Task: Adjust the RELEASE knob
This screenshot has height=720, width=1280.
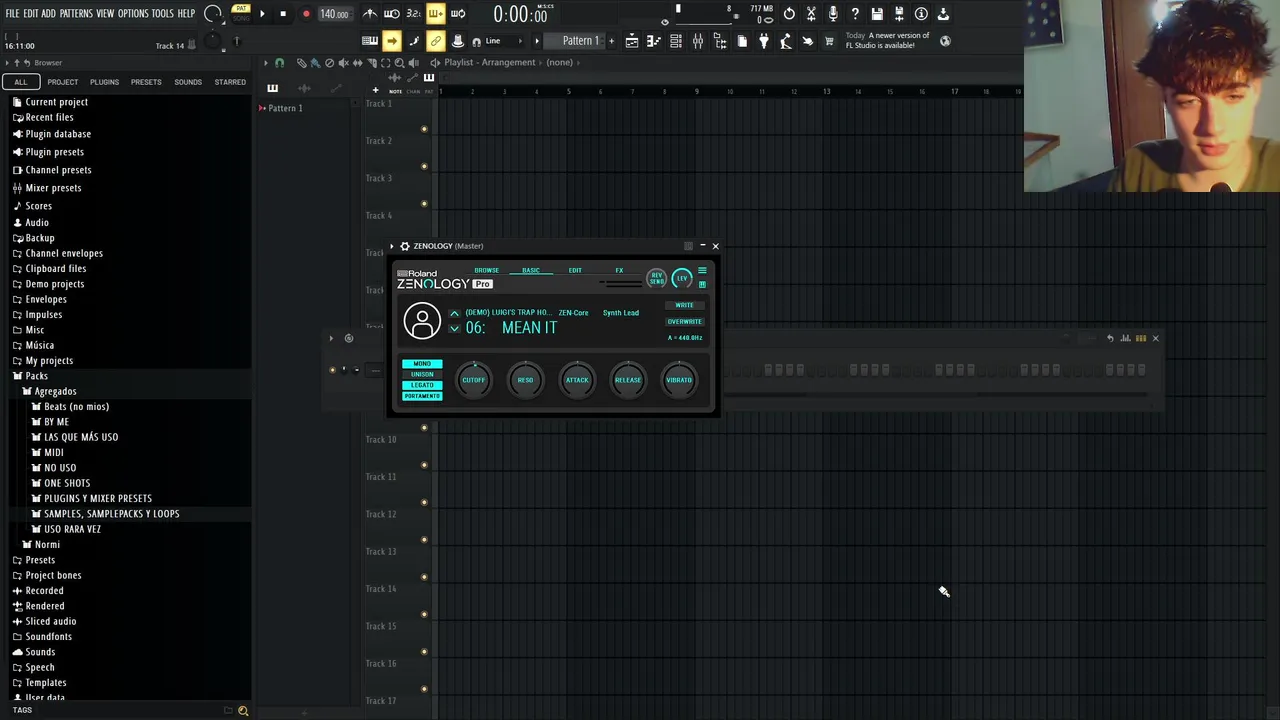Action: coord(628,379)
